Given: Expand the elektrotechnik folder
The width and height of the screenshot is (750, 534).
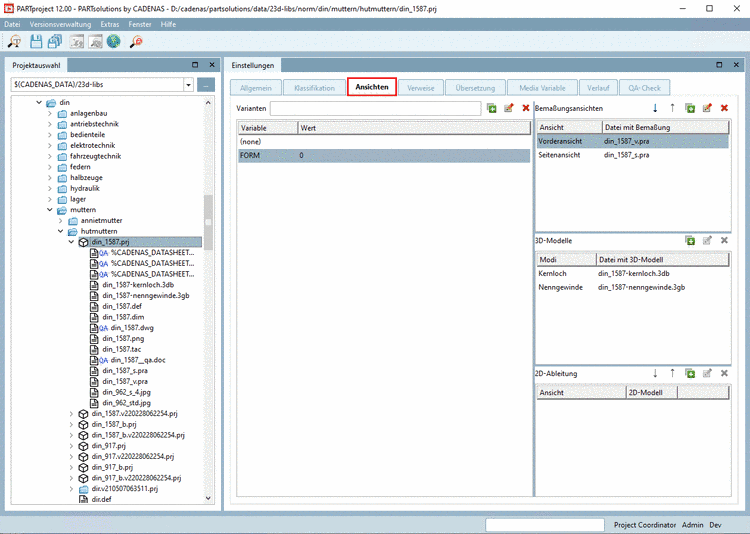Looking at the screenshot, I should (50, 145).
